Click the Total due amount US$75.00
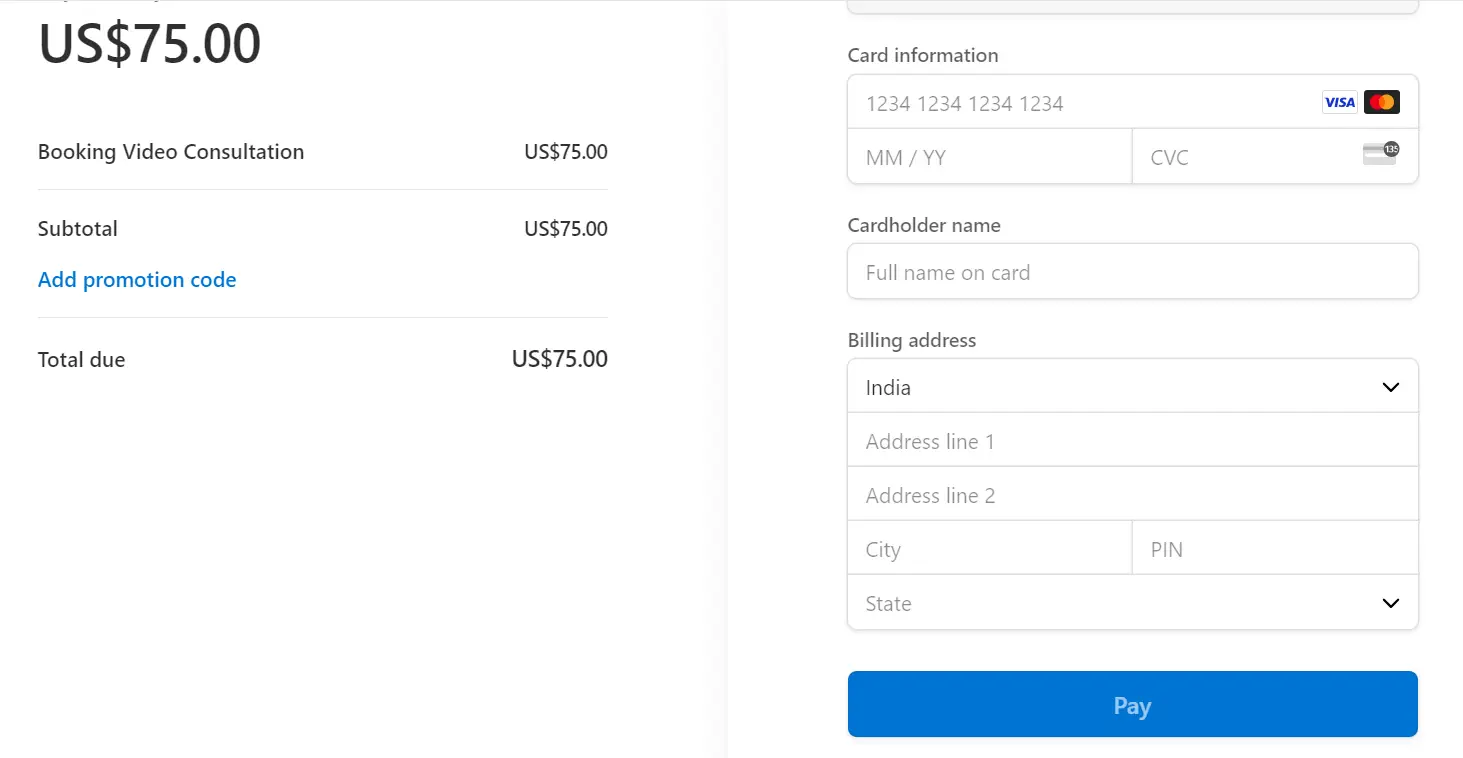 (x=559, y=359)
